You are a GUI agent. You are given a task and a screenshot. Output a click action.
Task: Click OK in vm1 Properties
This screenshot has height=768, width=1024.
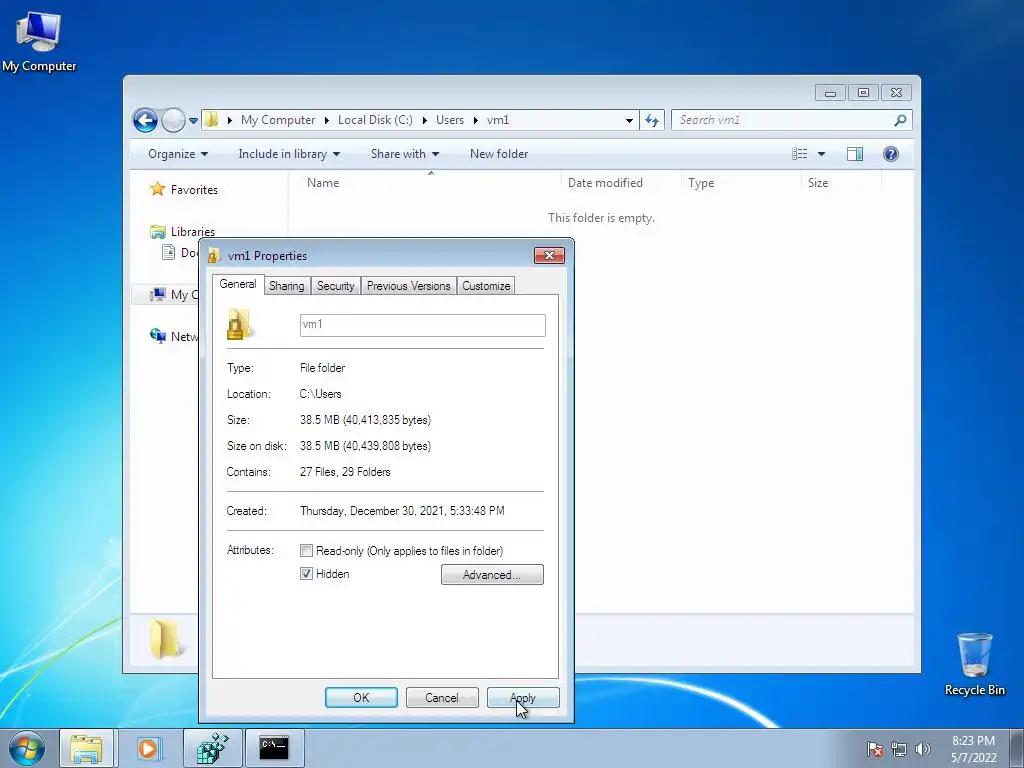(x=361, y=697)
